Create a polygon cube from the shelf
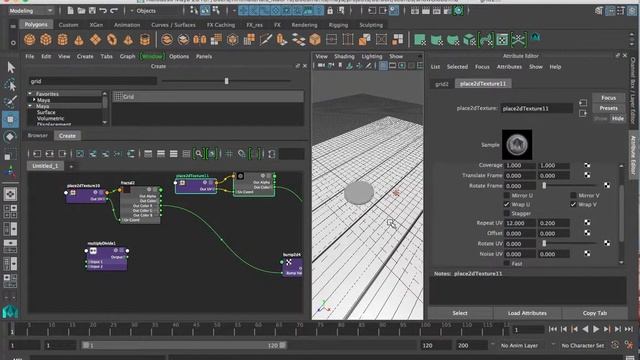640x360 pixels. pyautogui.click(x=46, y=40)
